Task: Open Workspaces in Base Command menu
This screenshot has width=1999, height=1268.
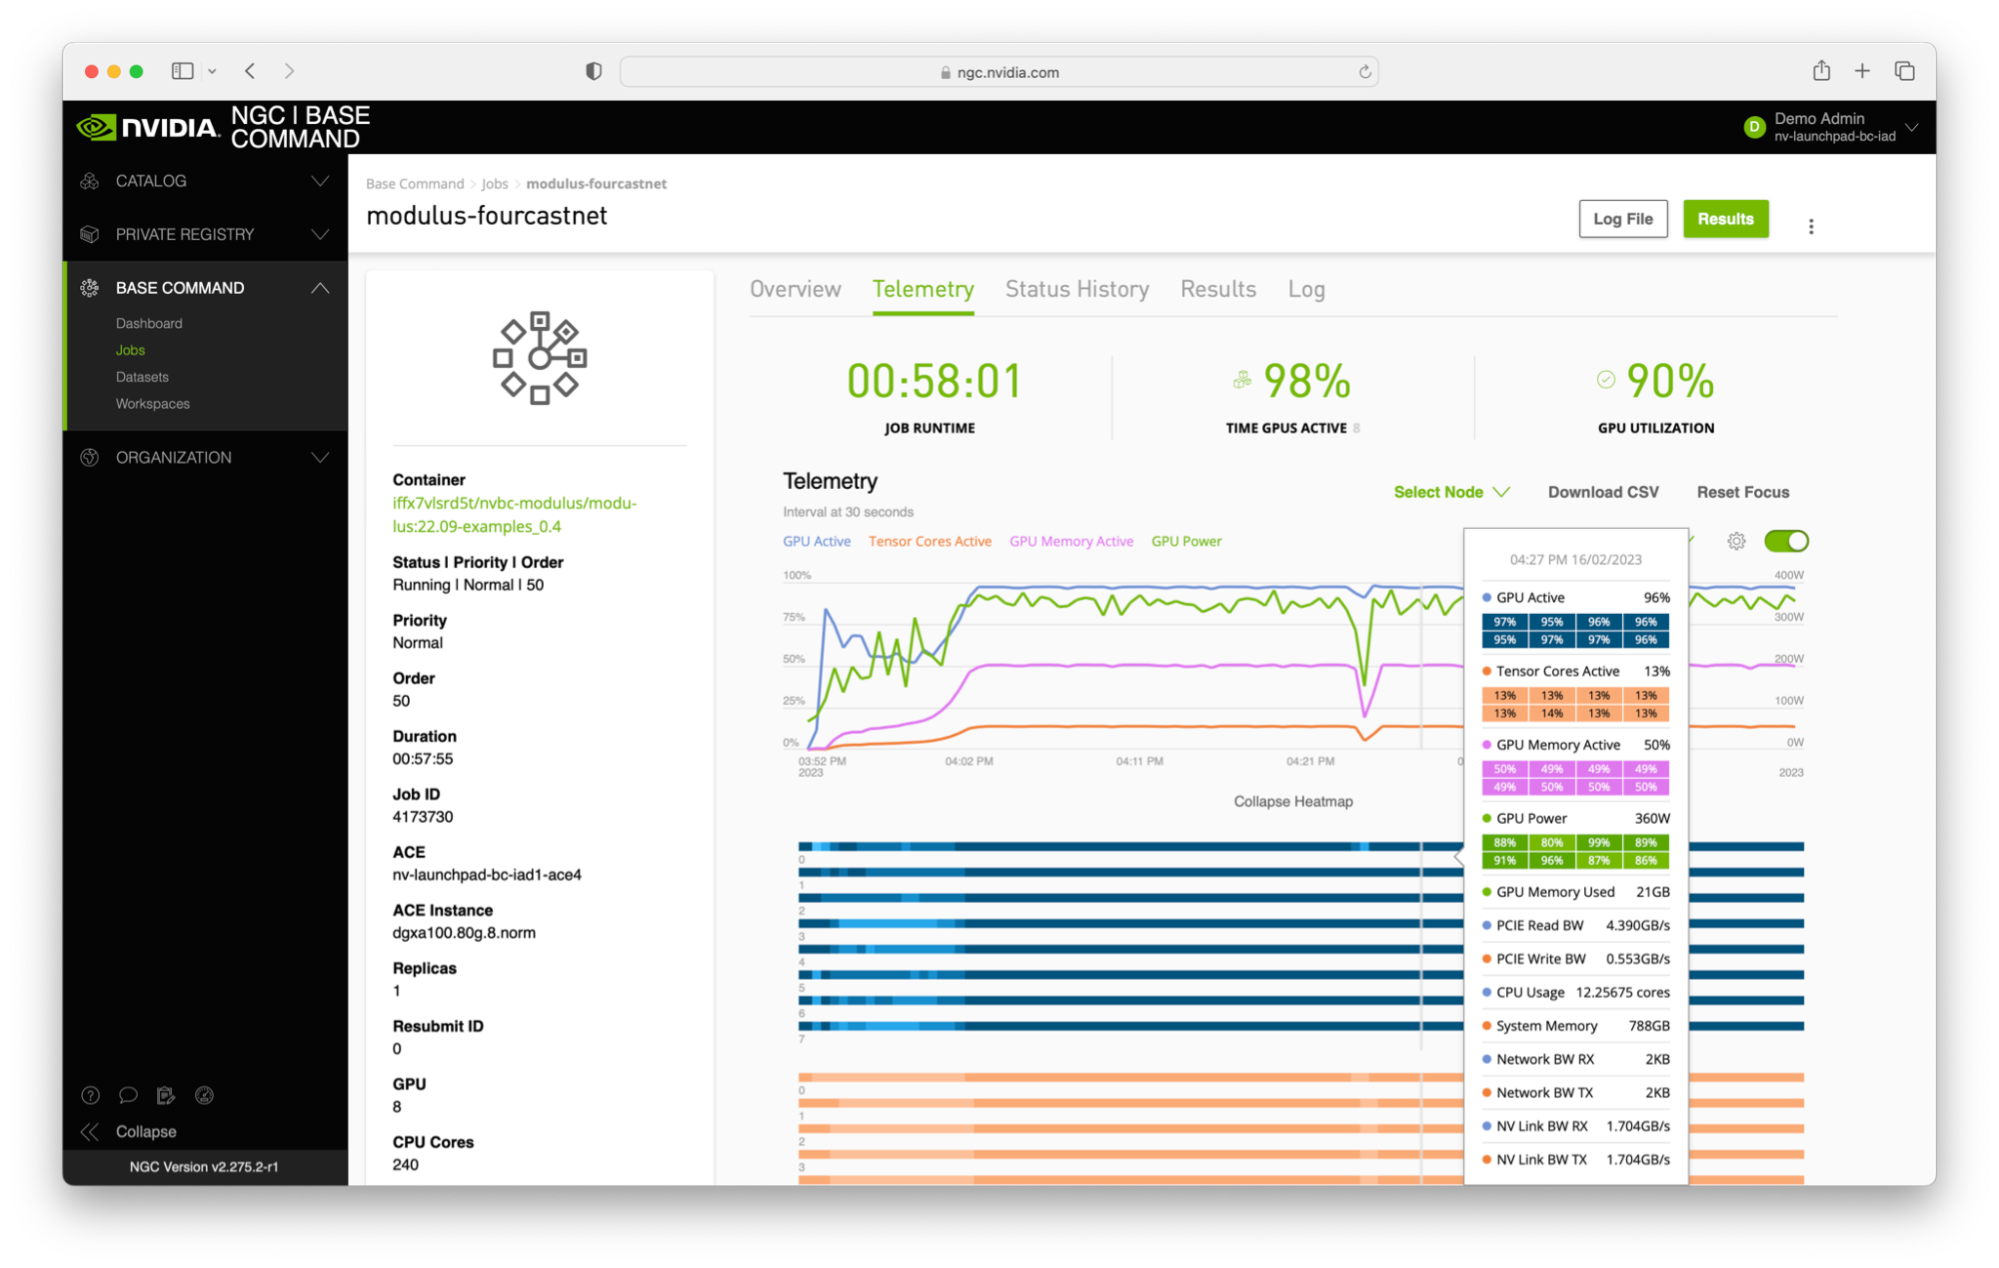Action: pos(152,404)
